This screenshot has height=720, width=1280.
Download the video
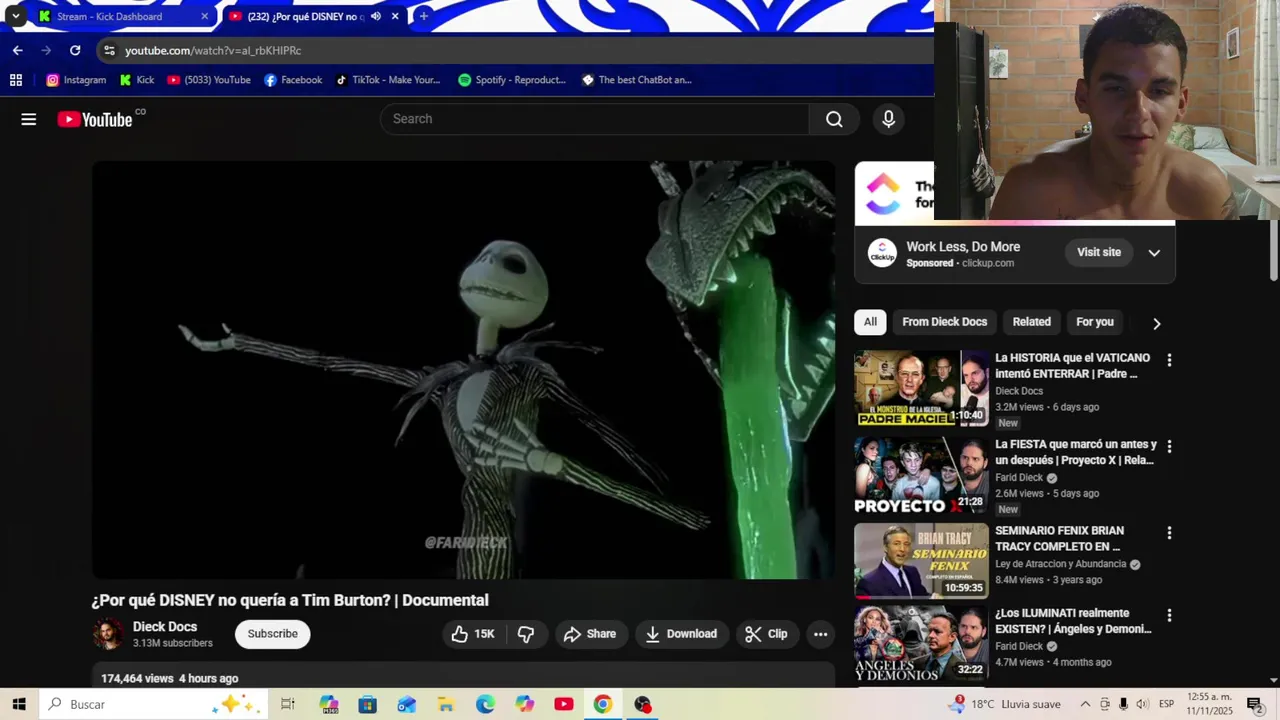(681, 634)
